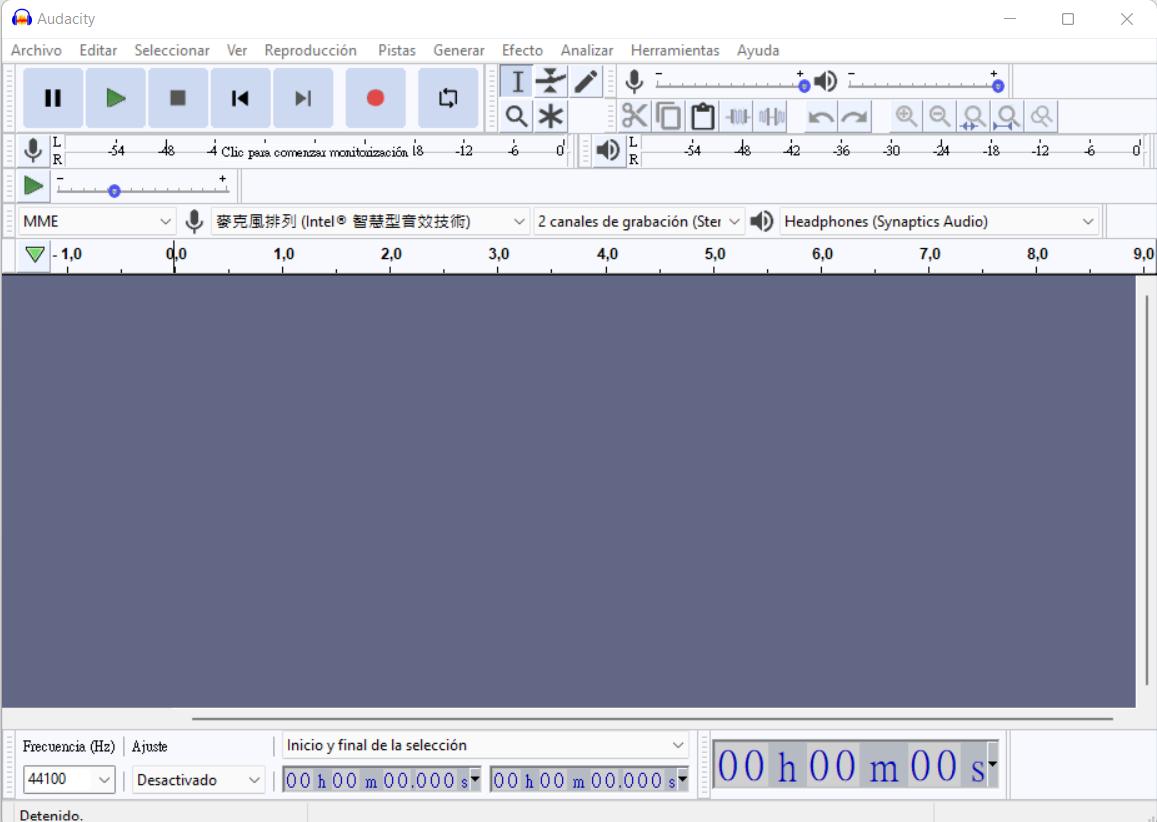
Task: Open the MME audio host dropdown
Action: [x=97, y=221]
